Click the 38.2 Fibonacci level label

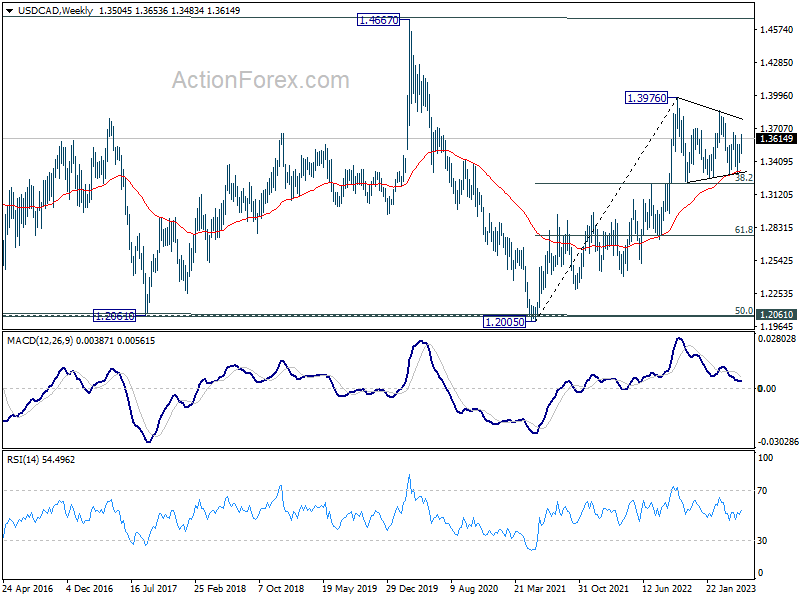click(743, 178)
